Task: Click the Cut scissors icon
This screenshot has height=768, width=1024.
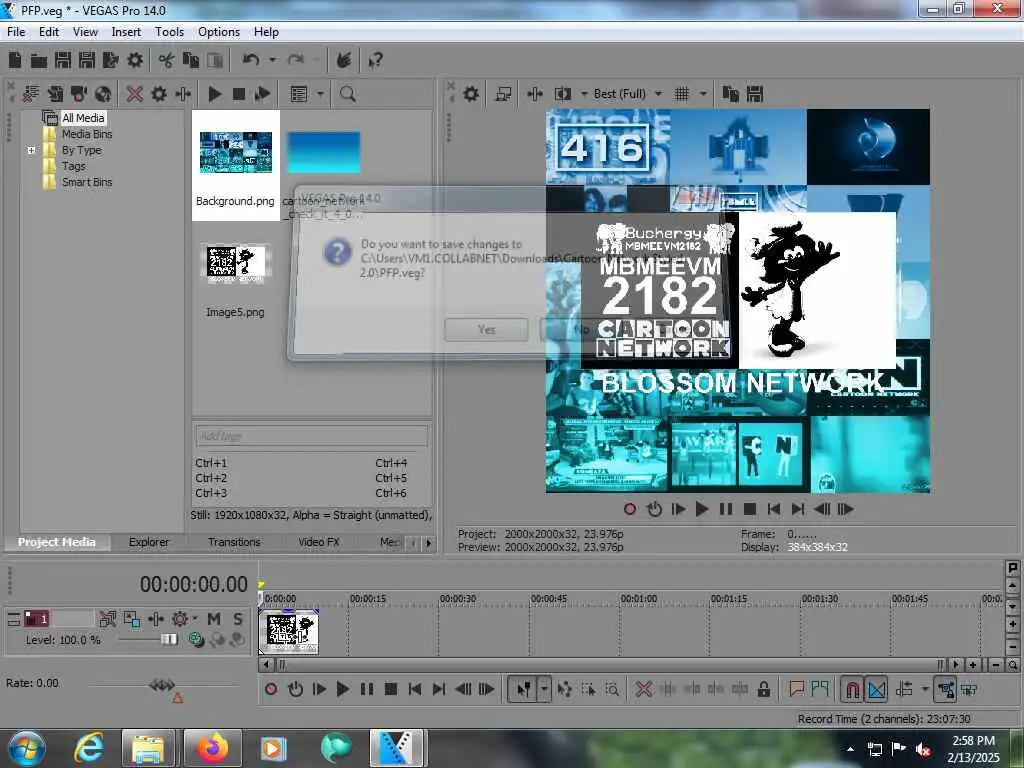Action: tap(167, 60)
